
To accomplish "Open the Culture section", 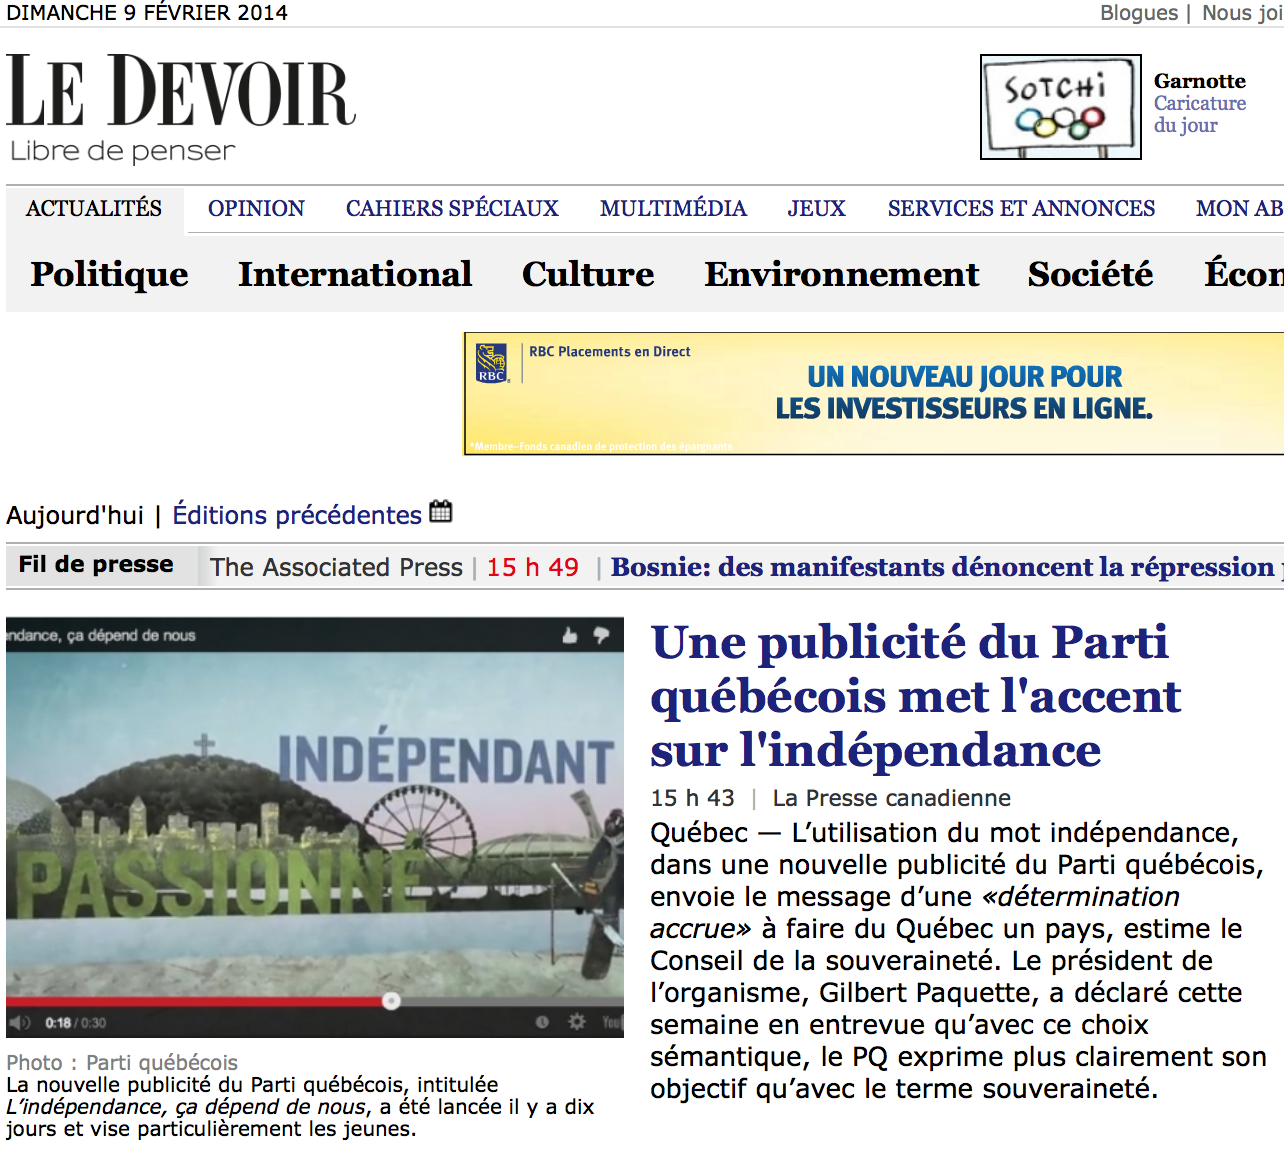I will click(x=588, y=274).
